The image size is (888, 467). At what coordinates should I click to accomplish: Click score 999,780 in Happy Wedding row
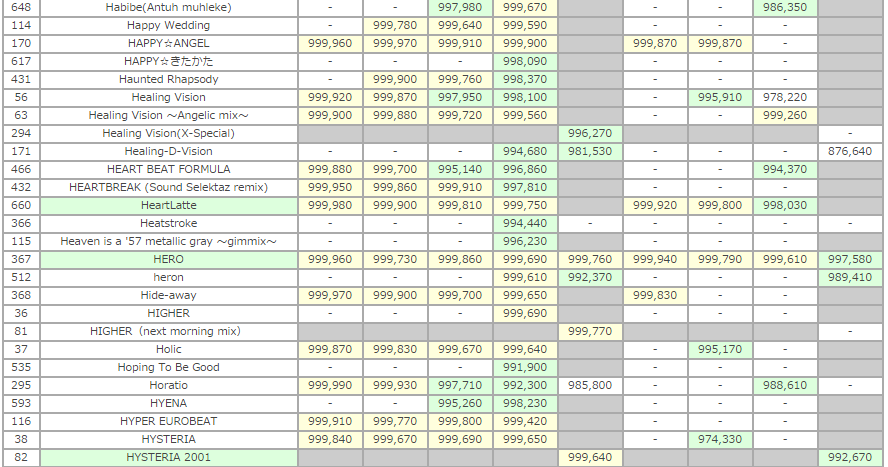395,25
